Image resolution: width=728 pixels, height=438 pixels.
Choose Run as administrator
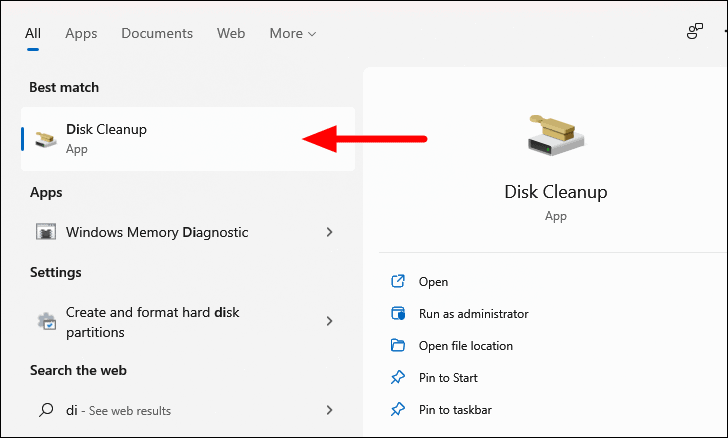click(x=474, y=314)
